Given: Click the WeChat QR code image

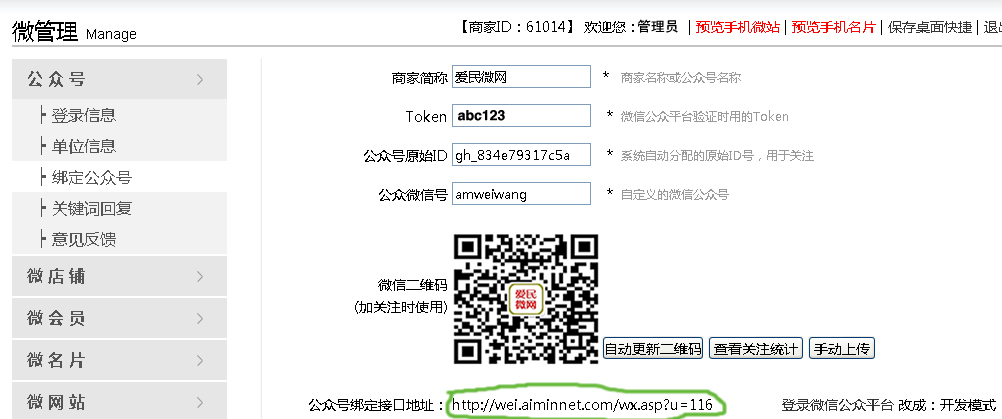Looking at the screenshot, I should (x=526, y=299).
